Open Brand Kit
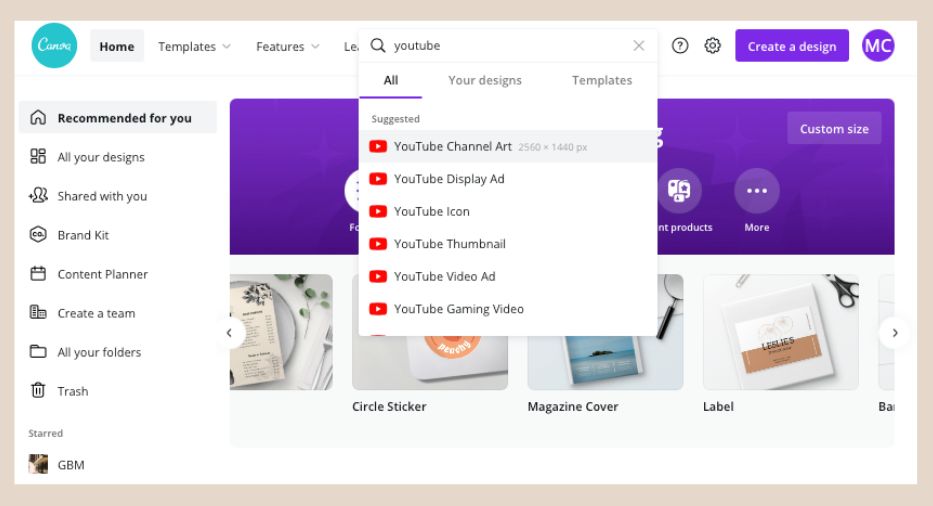The height and width of the screenshot is (506, 933). click(x=83, y=235)
